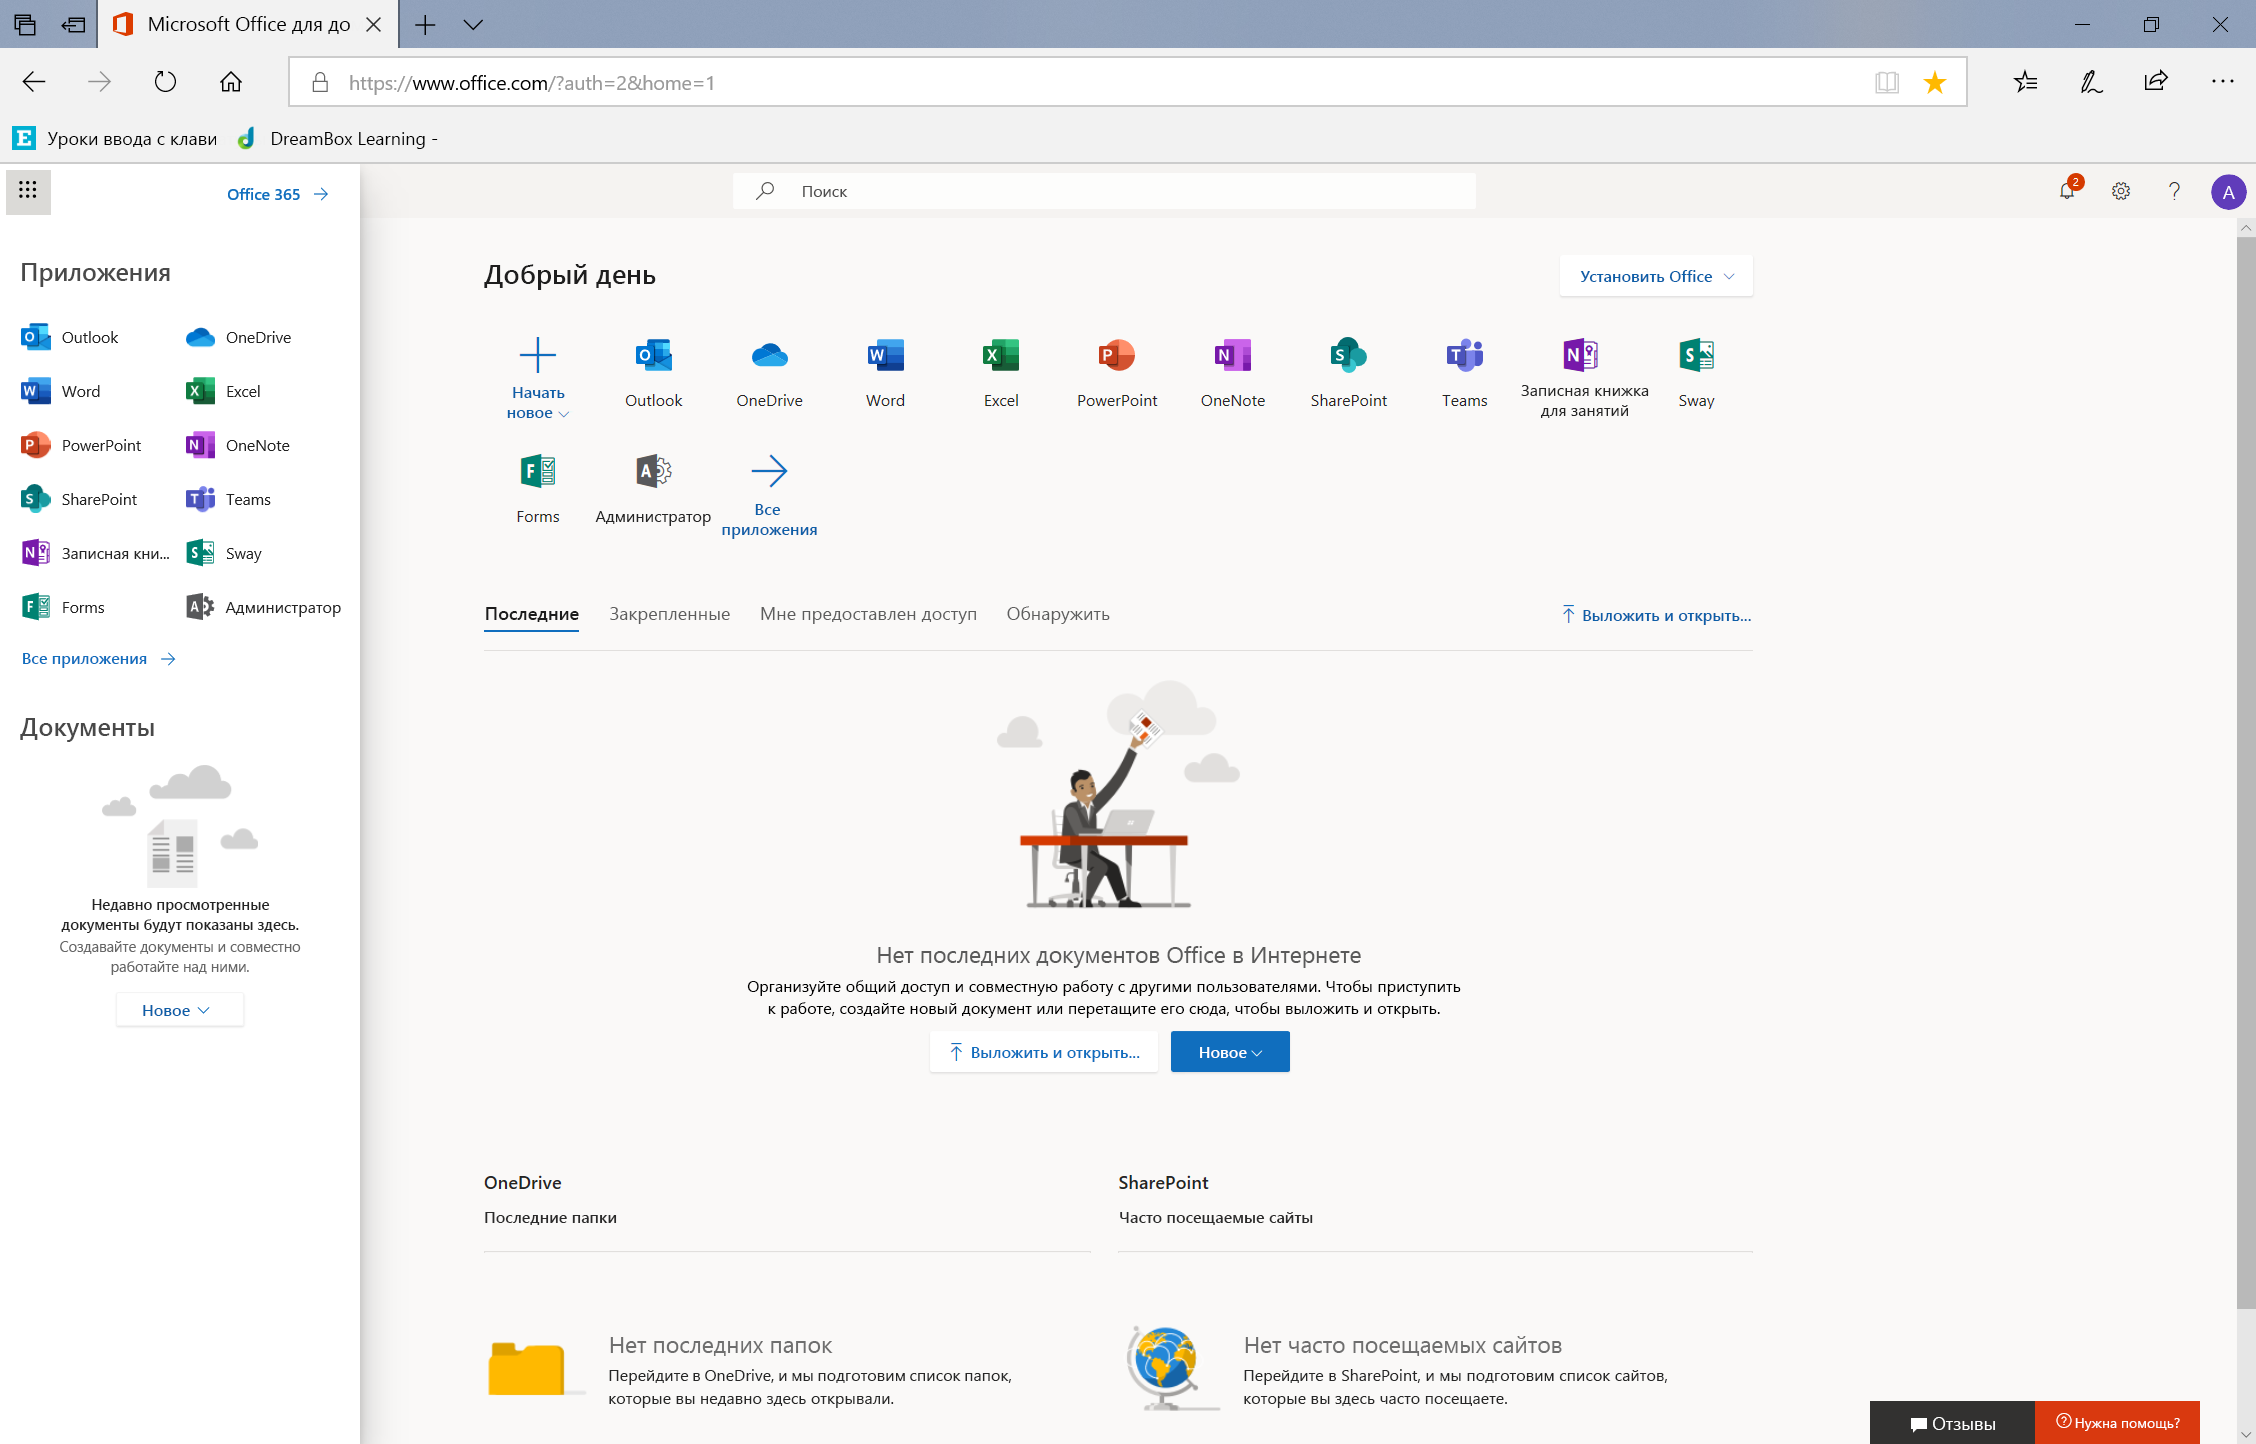Select the 'Последние' documents tab
Viewport: 2256px width, 1444px height.
tap(529, 613)
